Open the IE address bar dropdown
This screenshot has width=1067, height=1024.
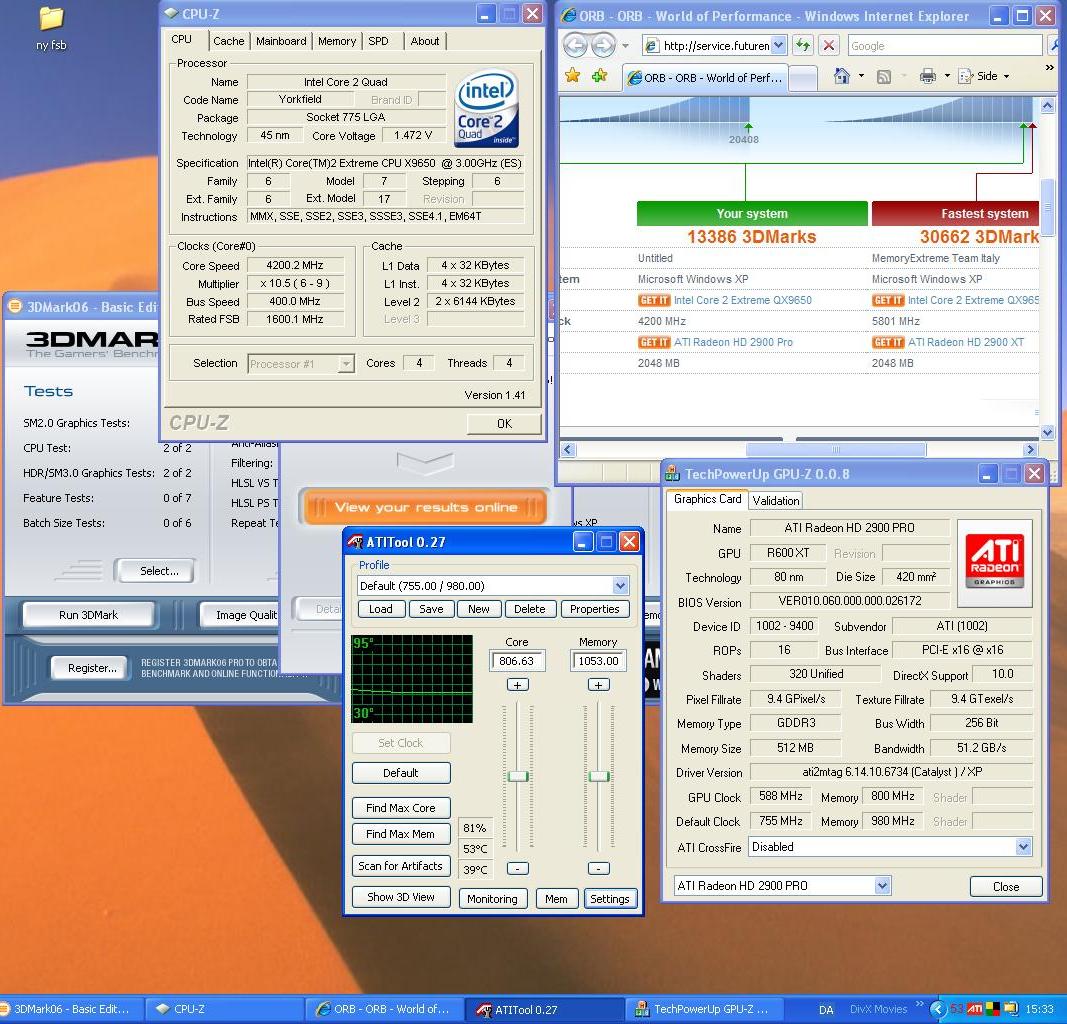pos(779,46)
